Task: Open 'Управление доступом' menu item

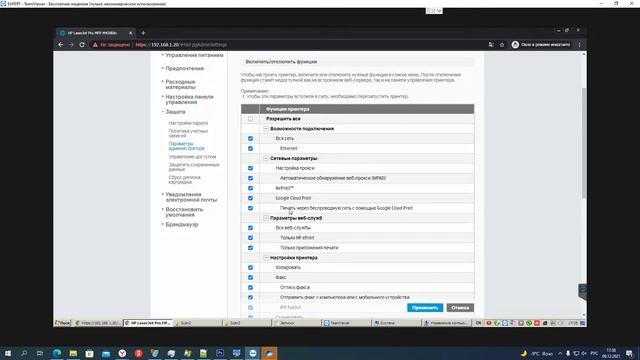Action: click(x=192, y=157)
